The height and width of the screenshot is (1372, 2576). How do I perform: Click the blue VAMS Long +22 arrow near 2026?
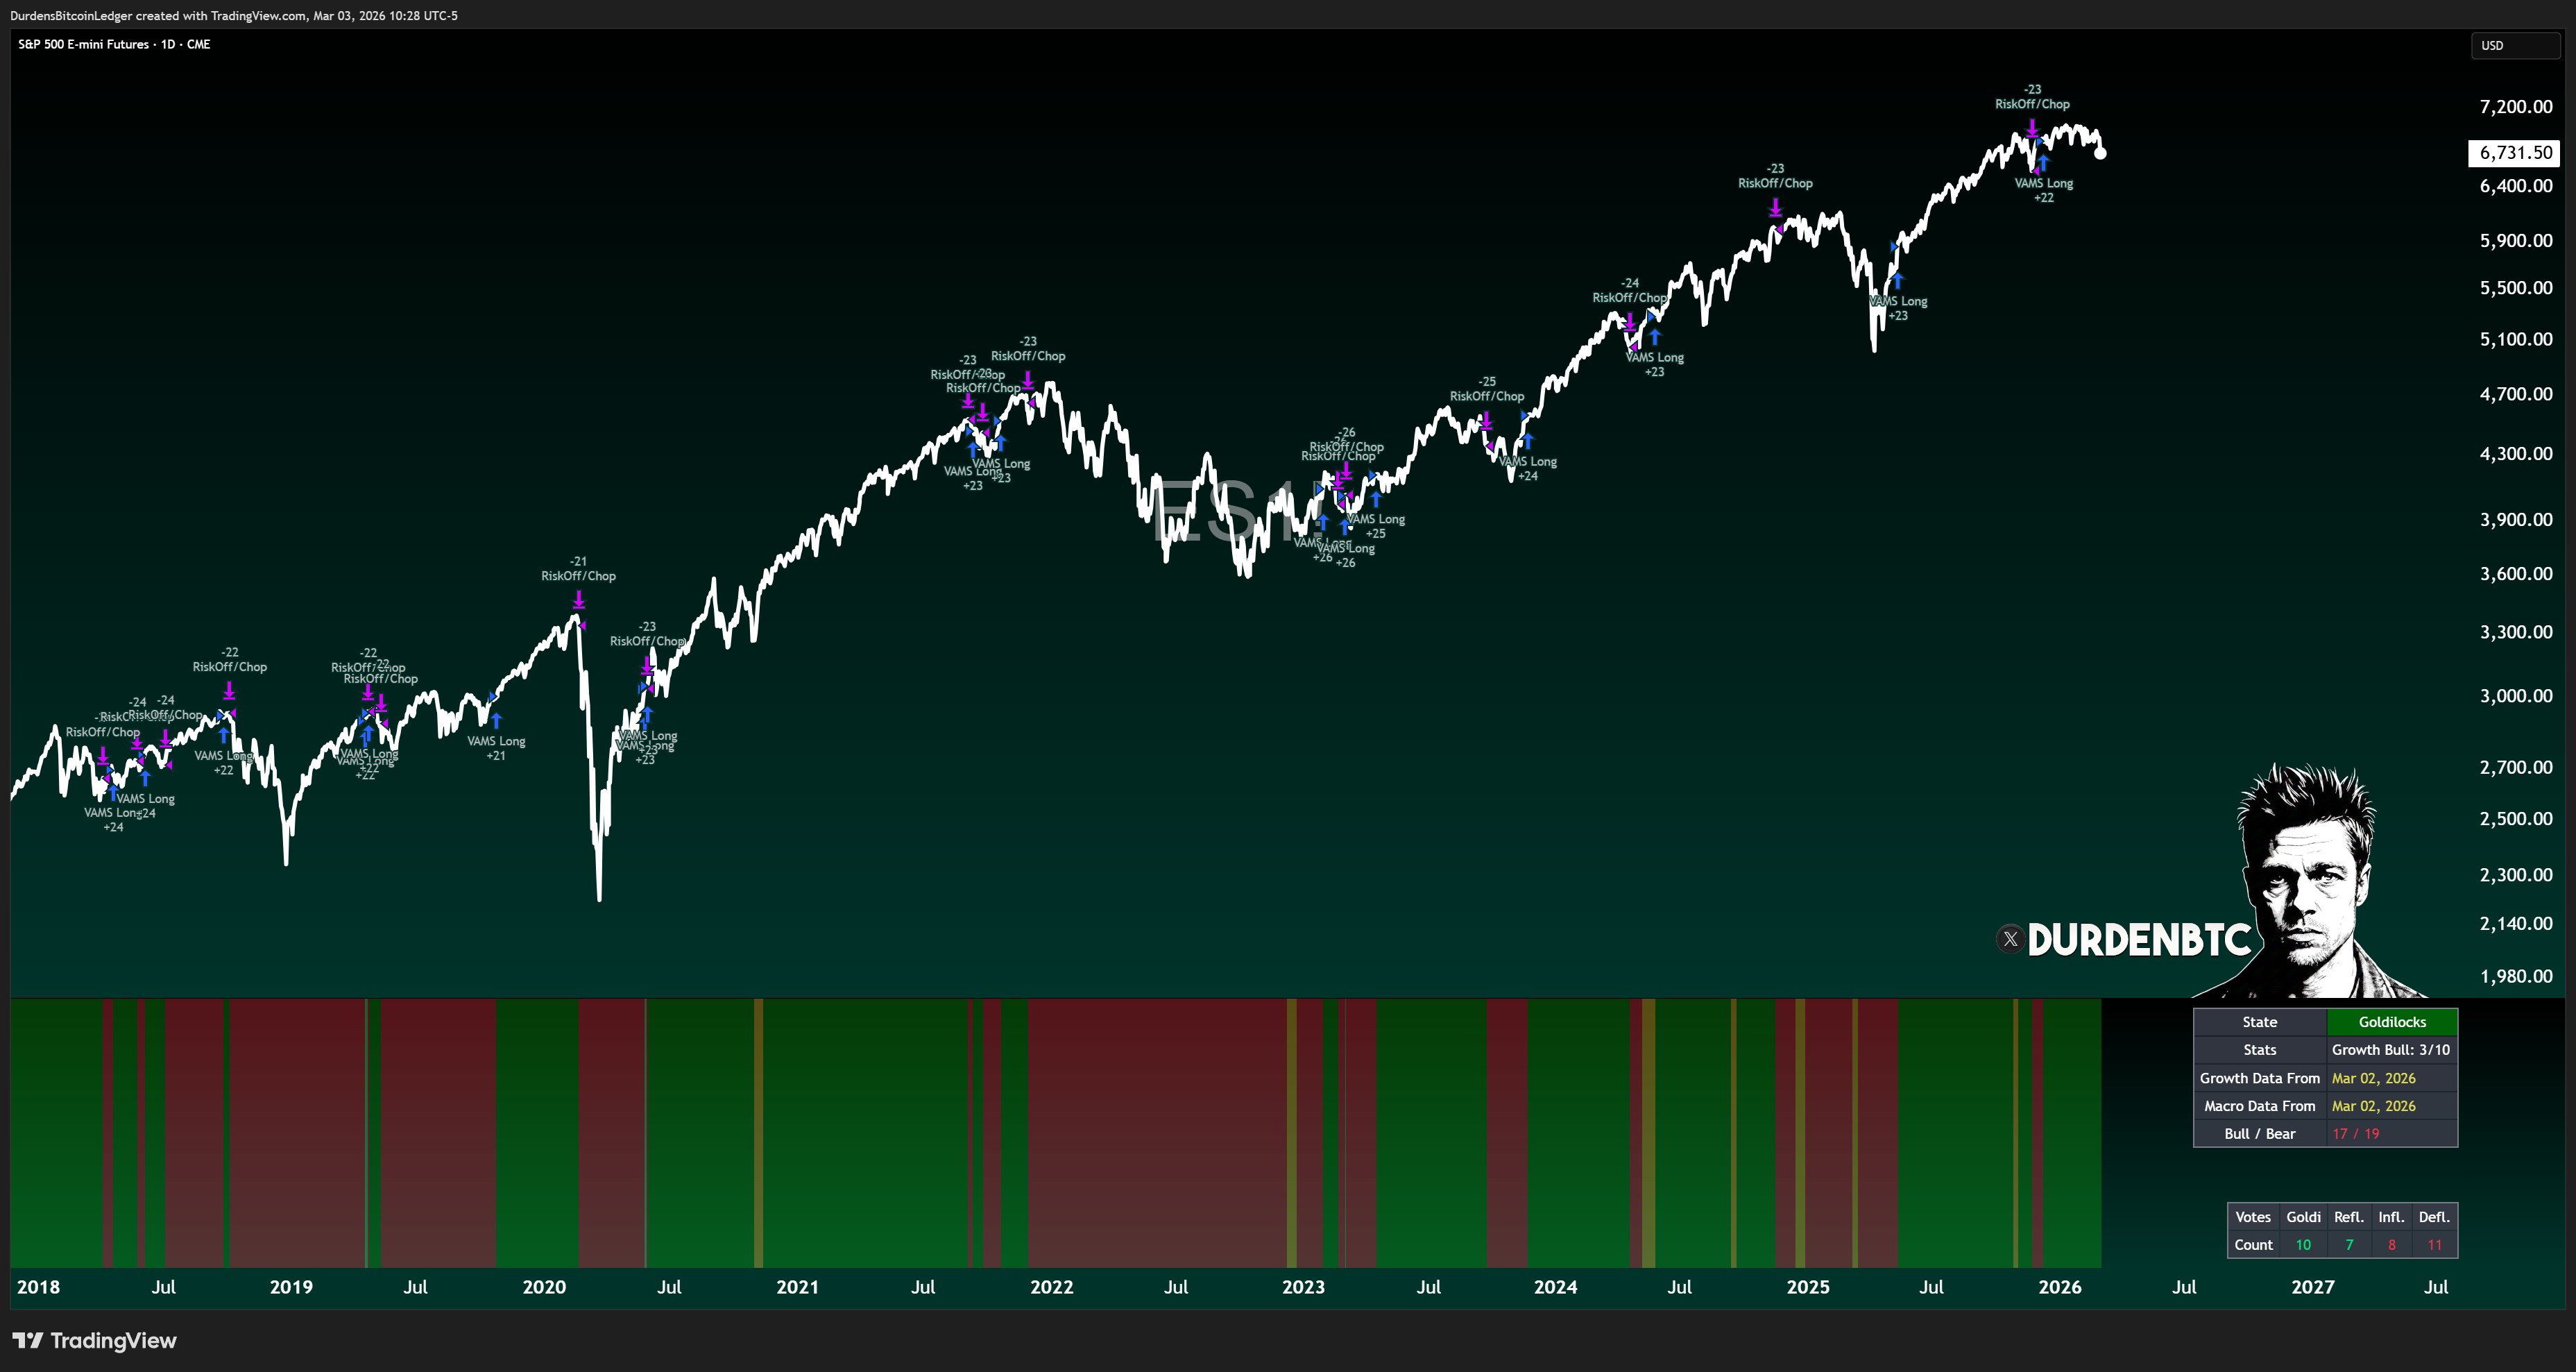(x=2043, y=163)
